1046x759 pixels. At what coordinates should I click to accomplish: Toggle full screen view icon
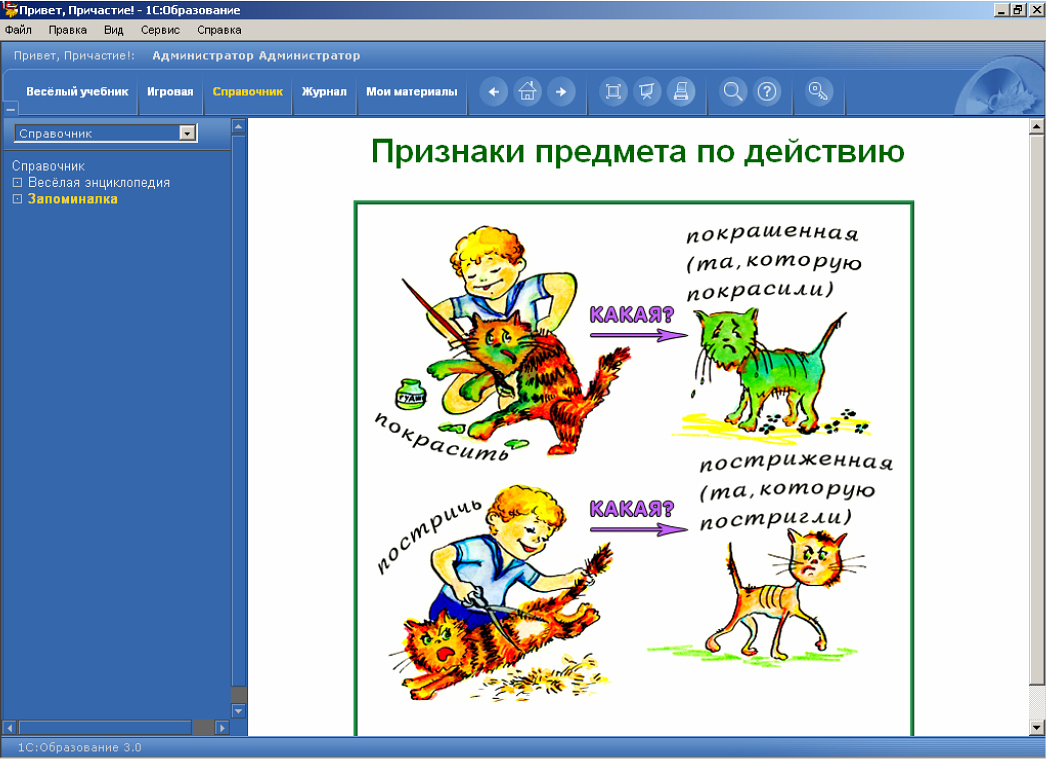coord(613,92)
